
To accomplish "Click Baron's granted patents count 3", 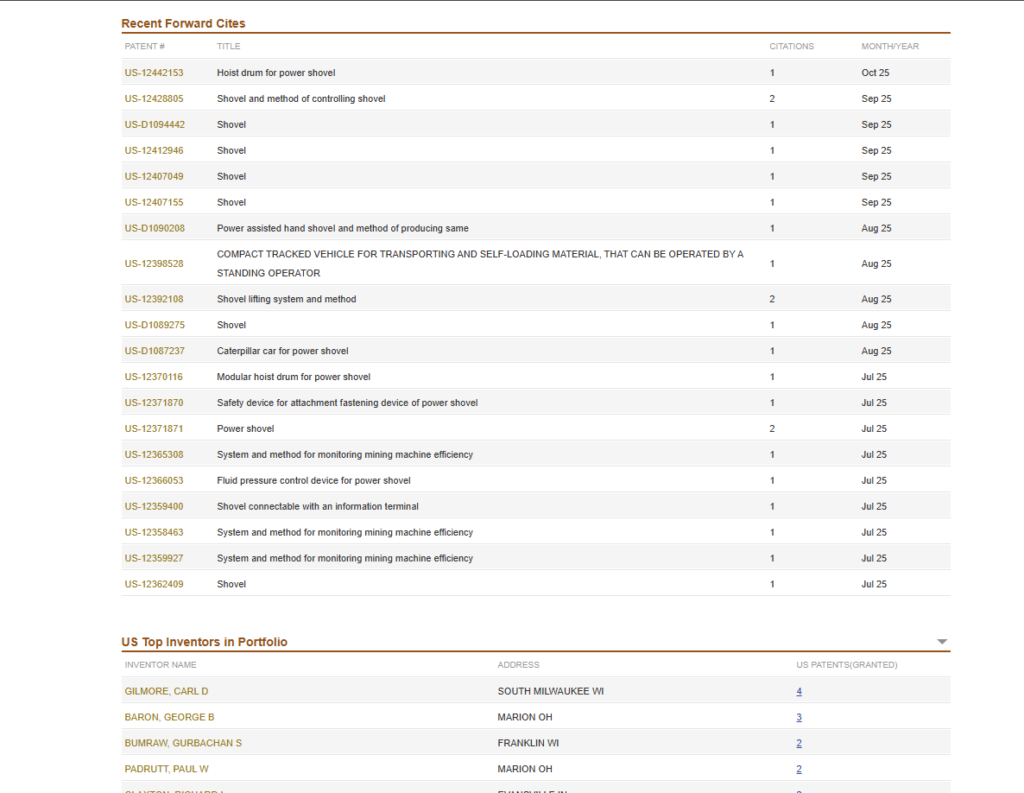I will coord(799,718).
